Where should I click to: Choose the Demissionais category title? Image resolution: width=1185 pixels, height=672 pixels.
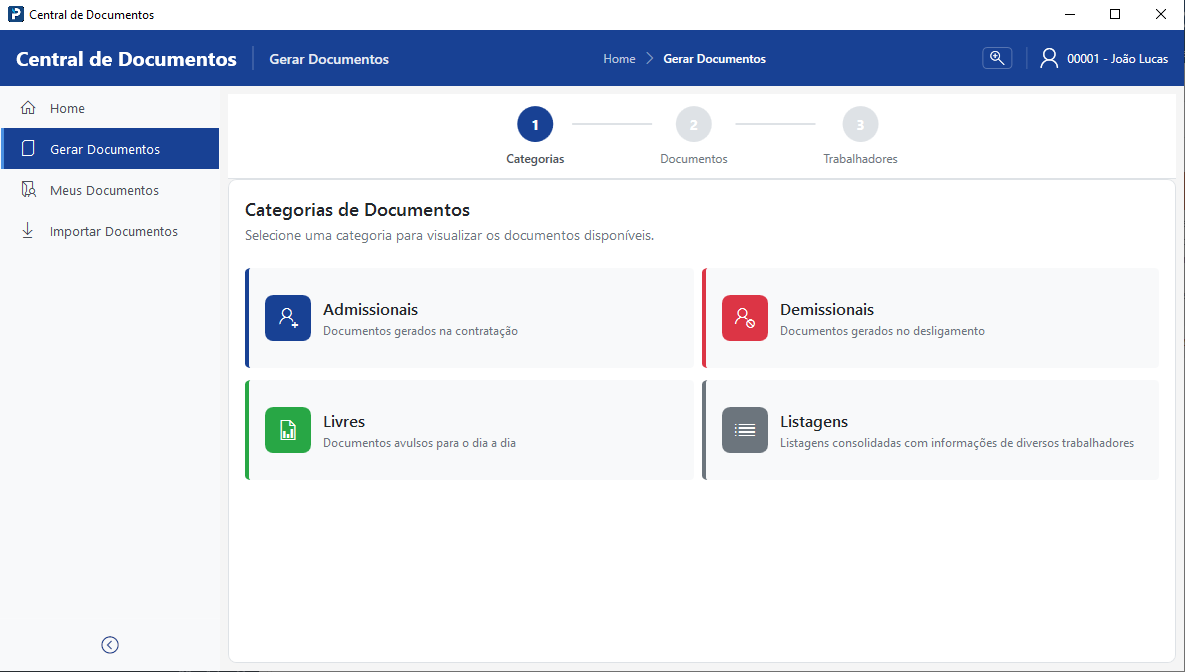point(827,309)
